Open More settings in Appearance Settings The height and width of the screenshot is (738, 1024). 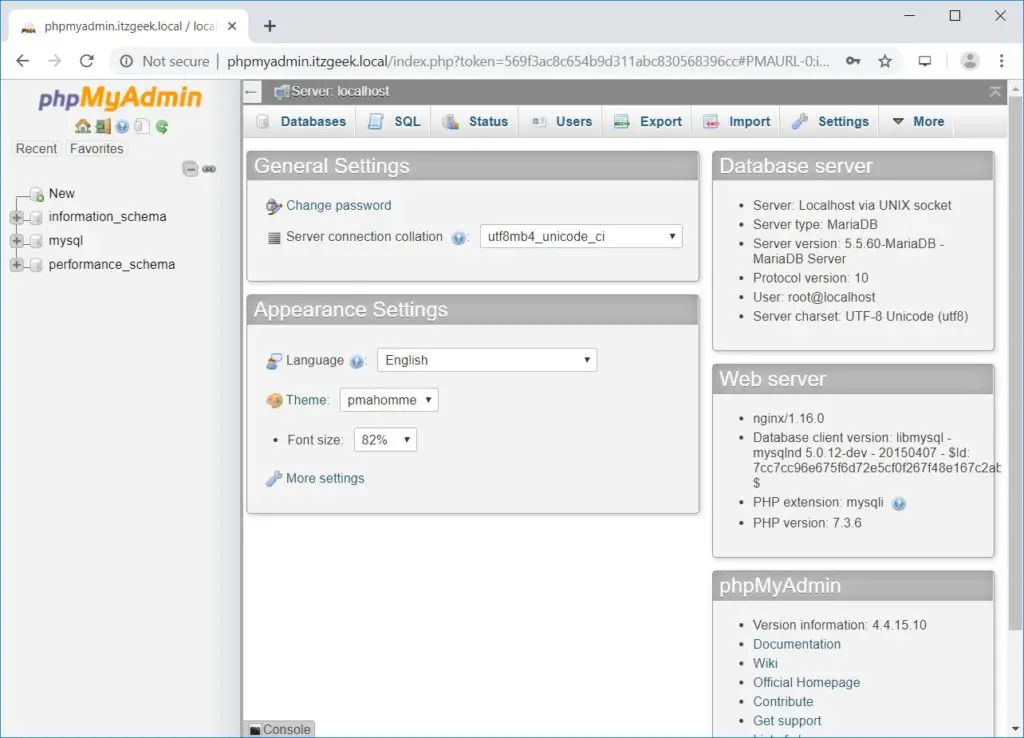[323, 478]
